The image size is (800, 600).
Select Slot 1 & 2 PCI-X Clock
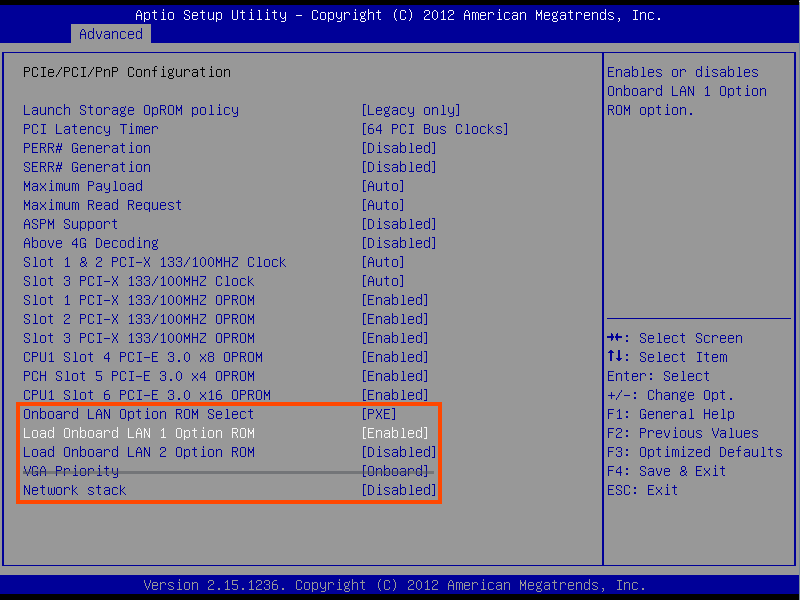[154, 262]
